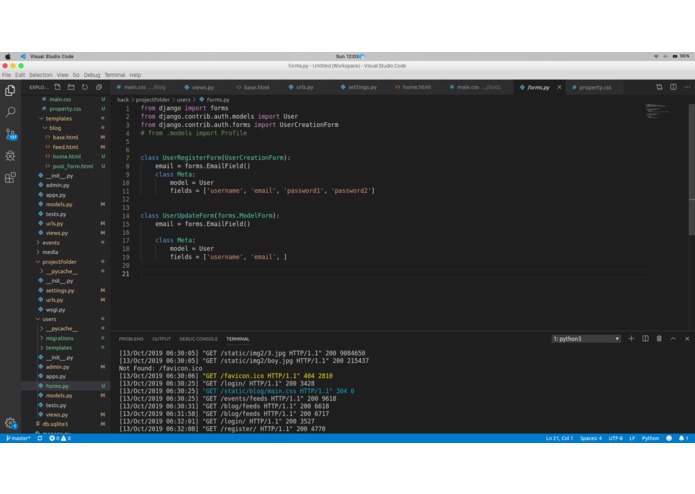Maximize the terminal panel size
Viewport: 695px width, 494px height.
673,338
